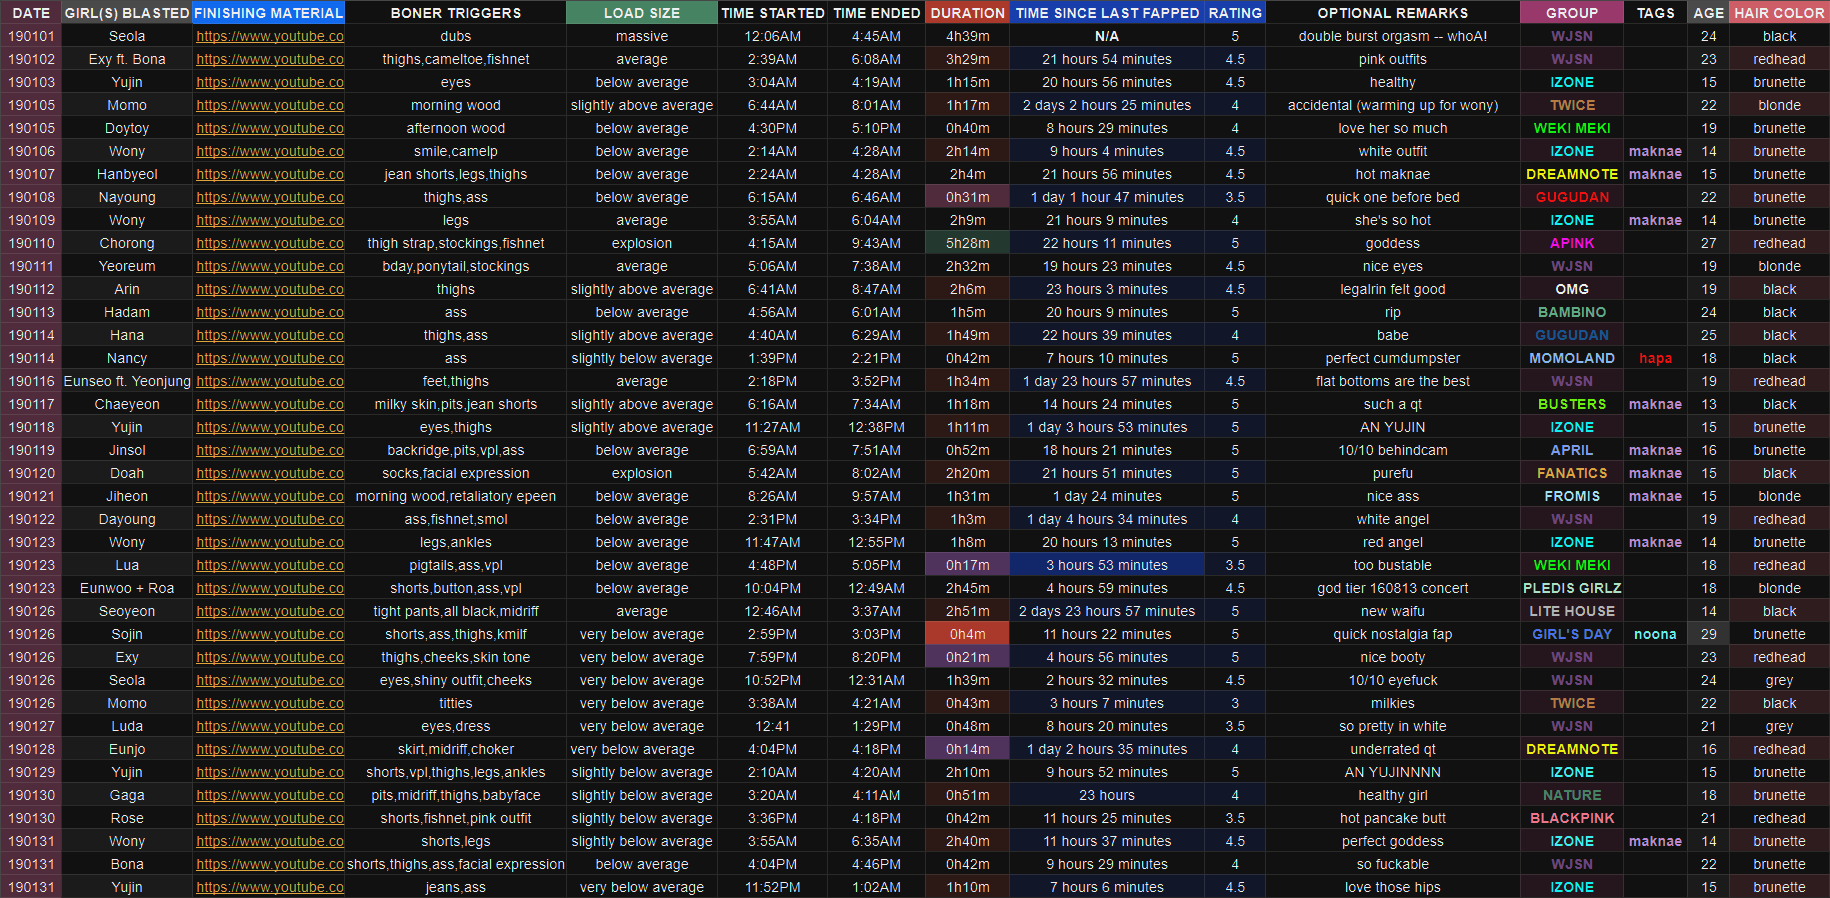Click the LITE HOUSE group cell

1572,611
